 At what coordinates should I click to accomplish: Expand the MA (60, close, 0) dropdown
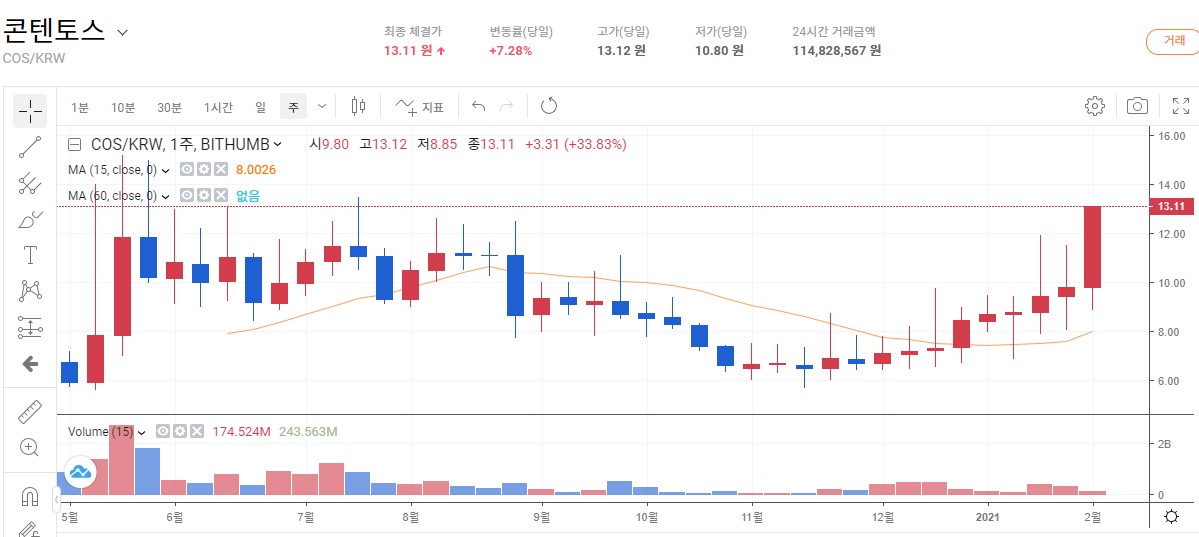click(165, 196)
